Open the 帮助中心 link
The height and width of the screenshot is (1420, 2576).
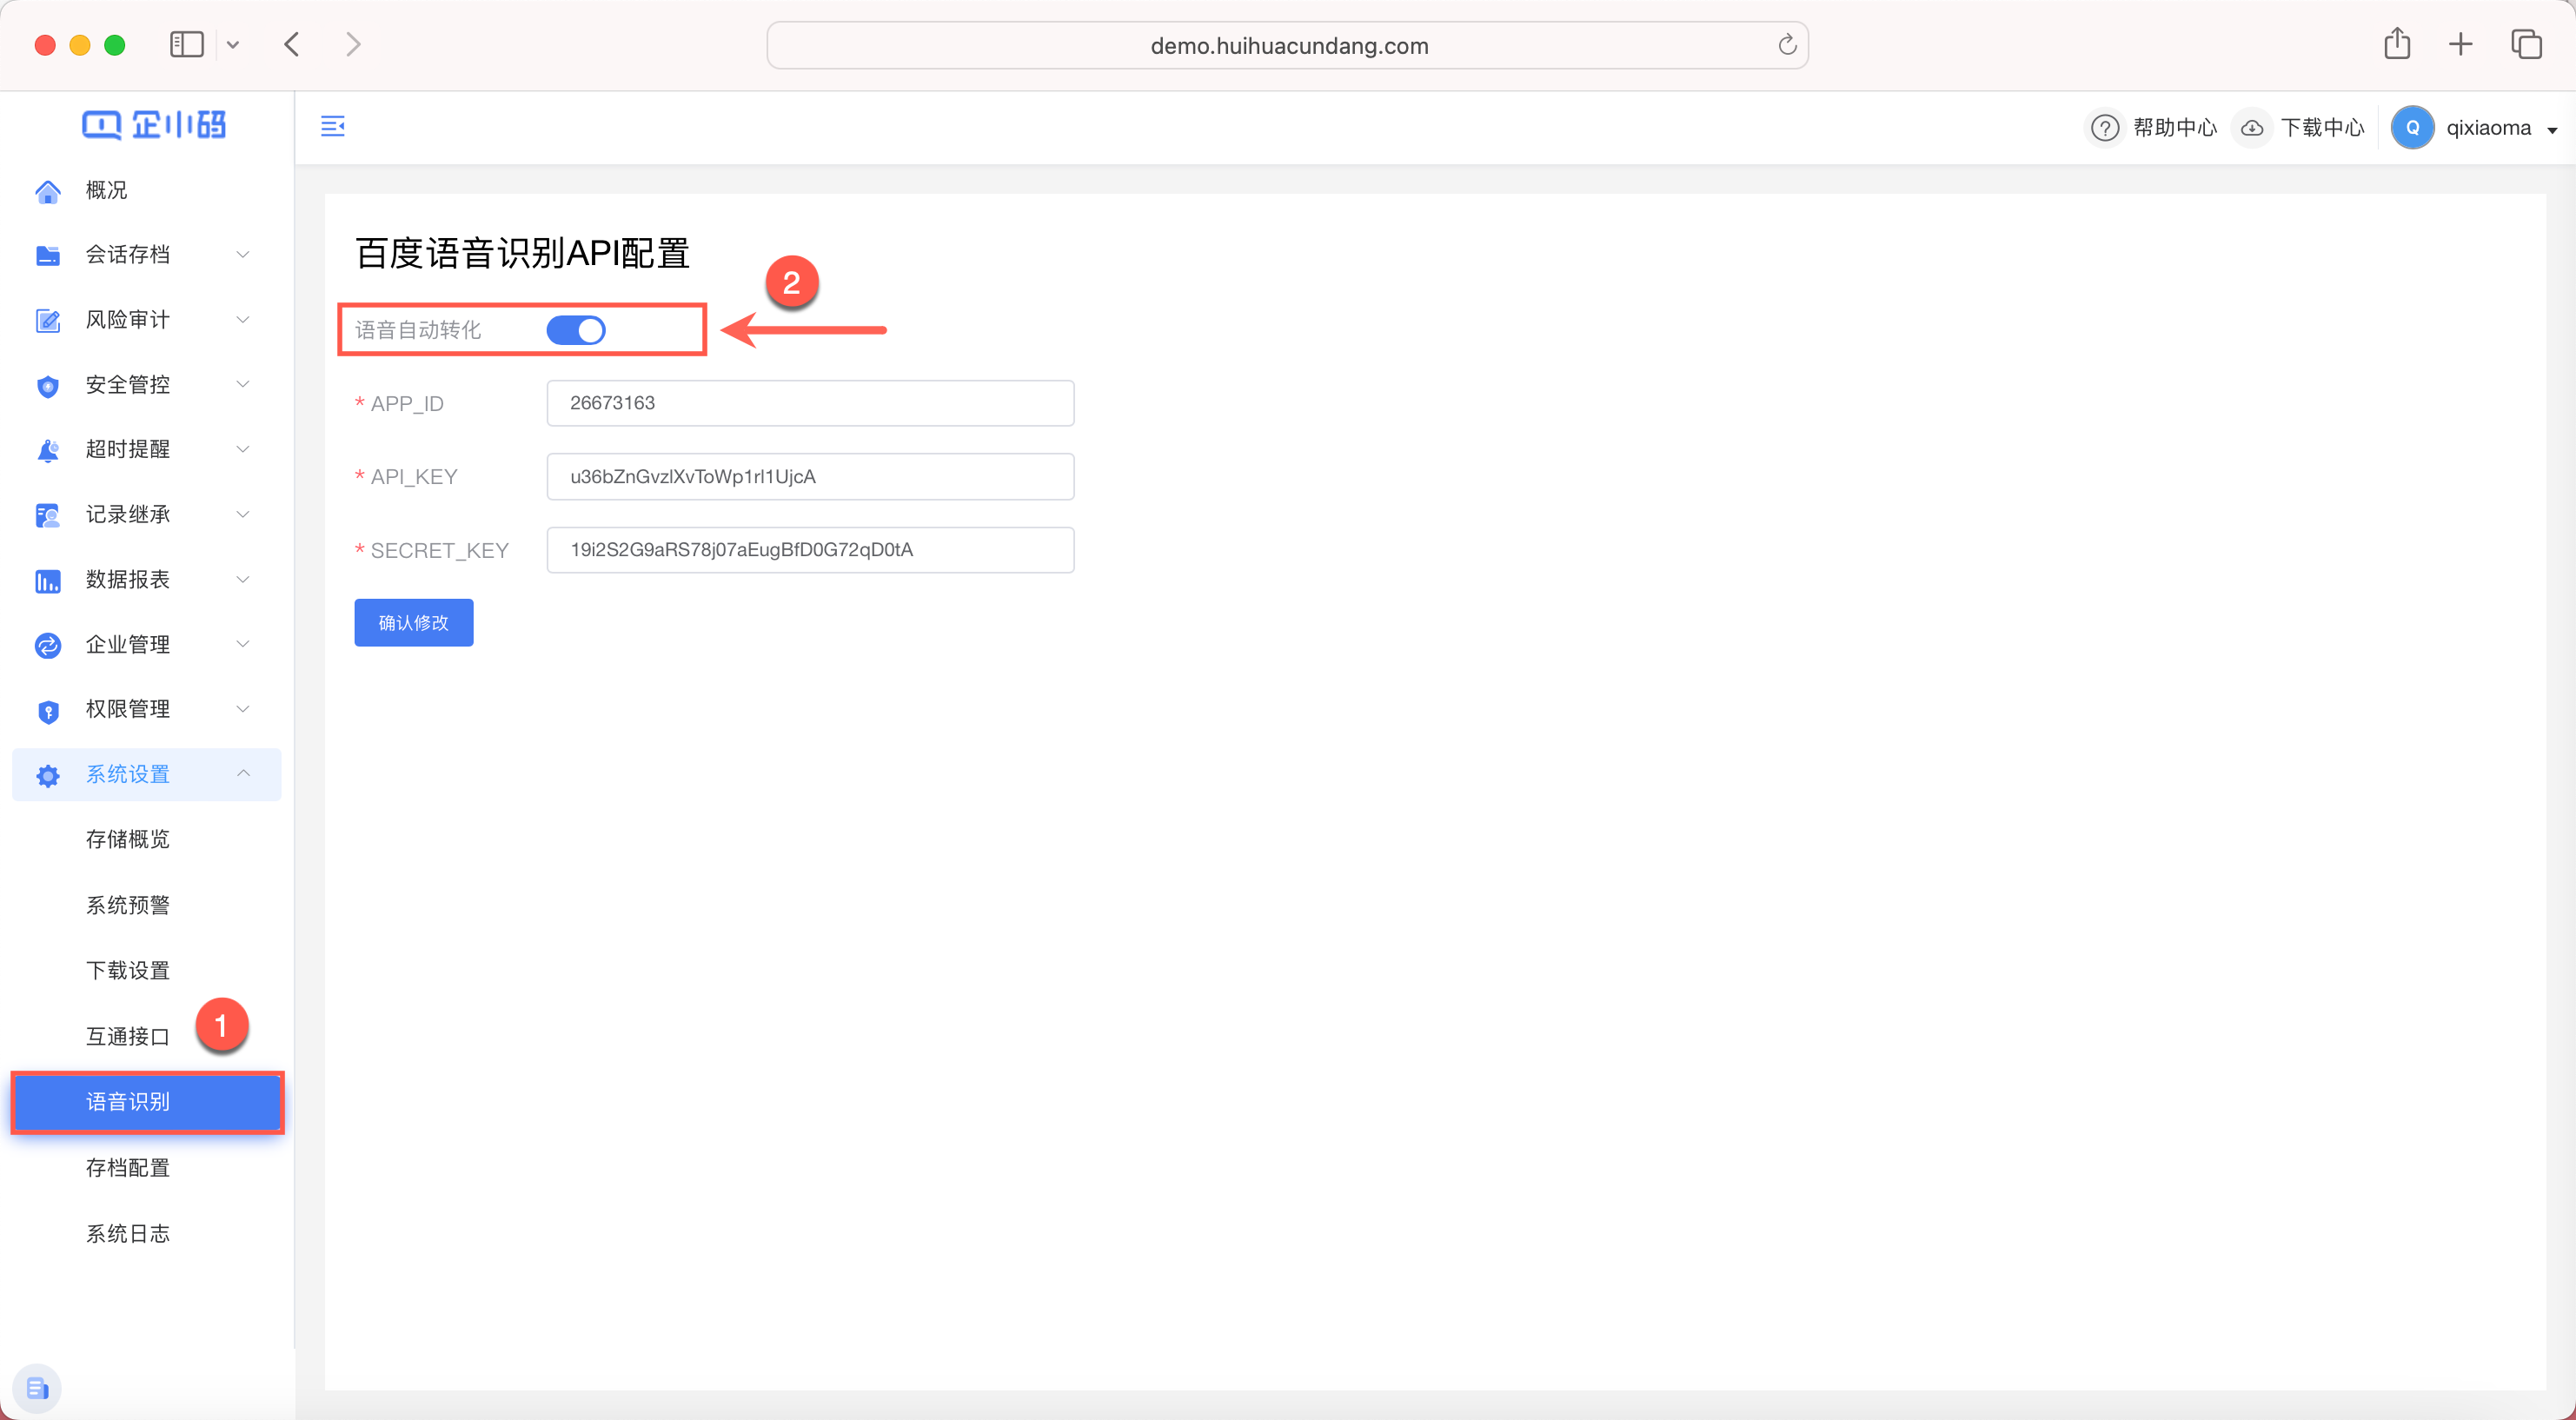pos(2175,128)
